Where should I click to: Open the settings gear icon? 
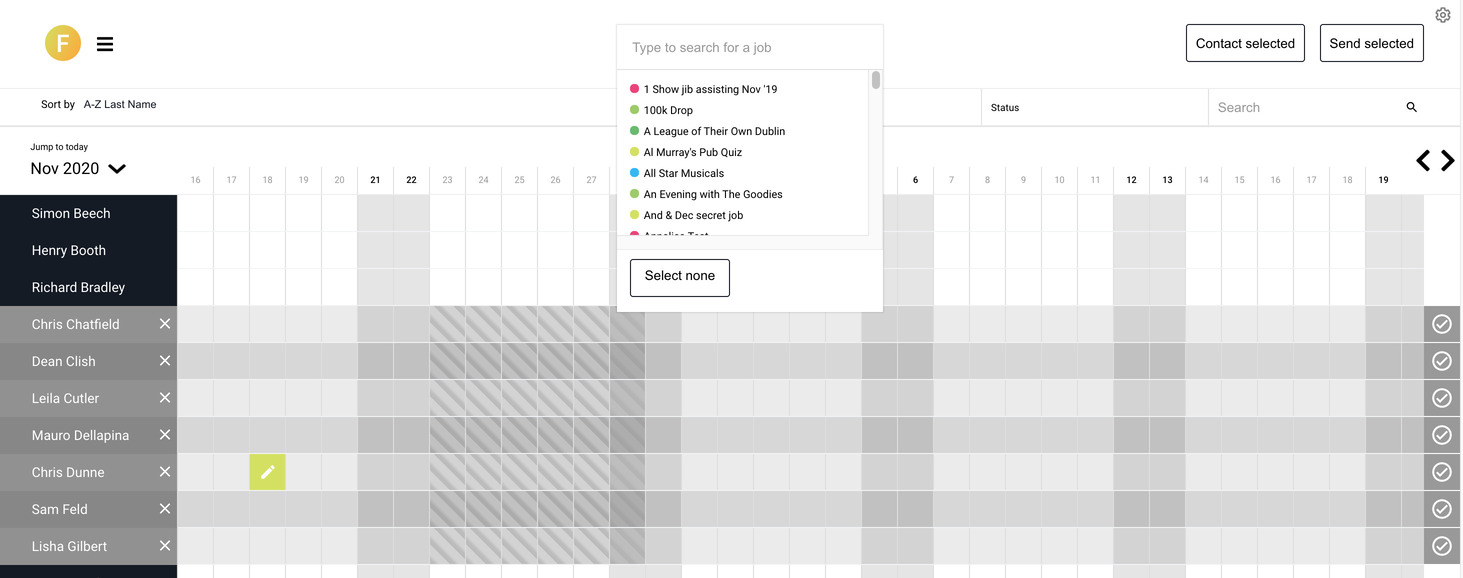click(1442, 14)
